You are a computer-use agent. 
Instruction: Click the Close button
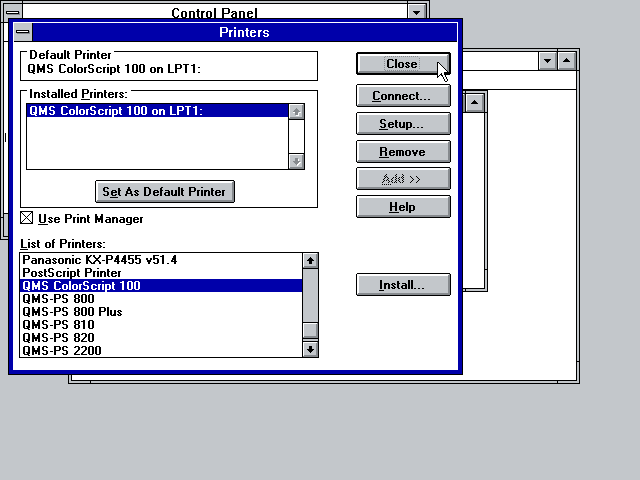(x=402, y=64)
